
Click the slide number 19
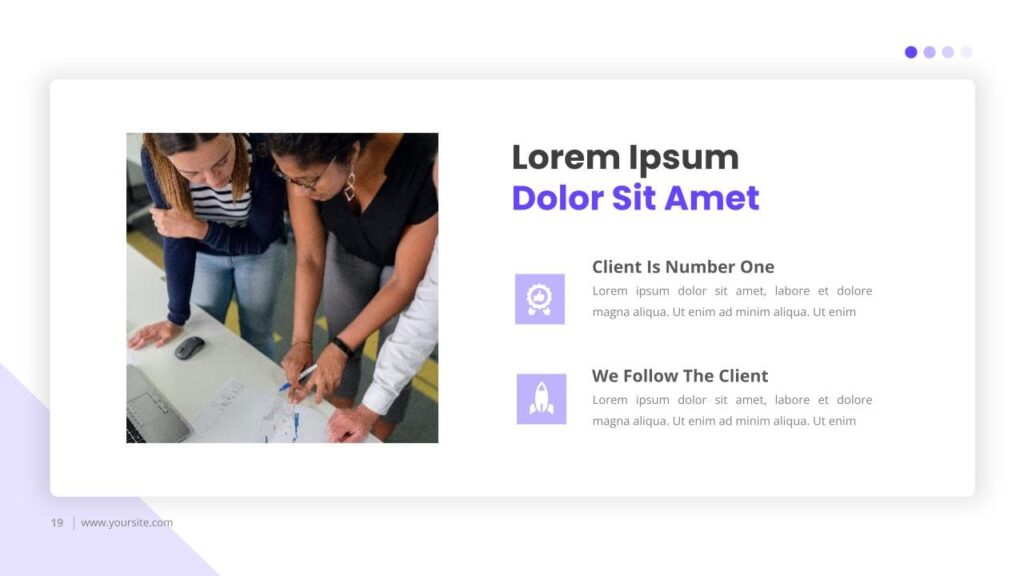coord(57,522)
